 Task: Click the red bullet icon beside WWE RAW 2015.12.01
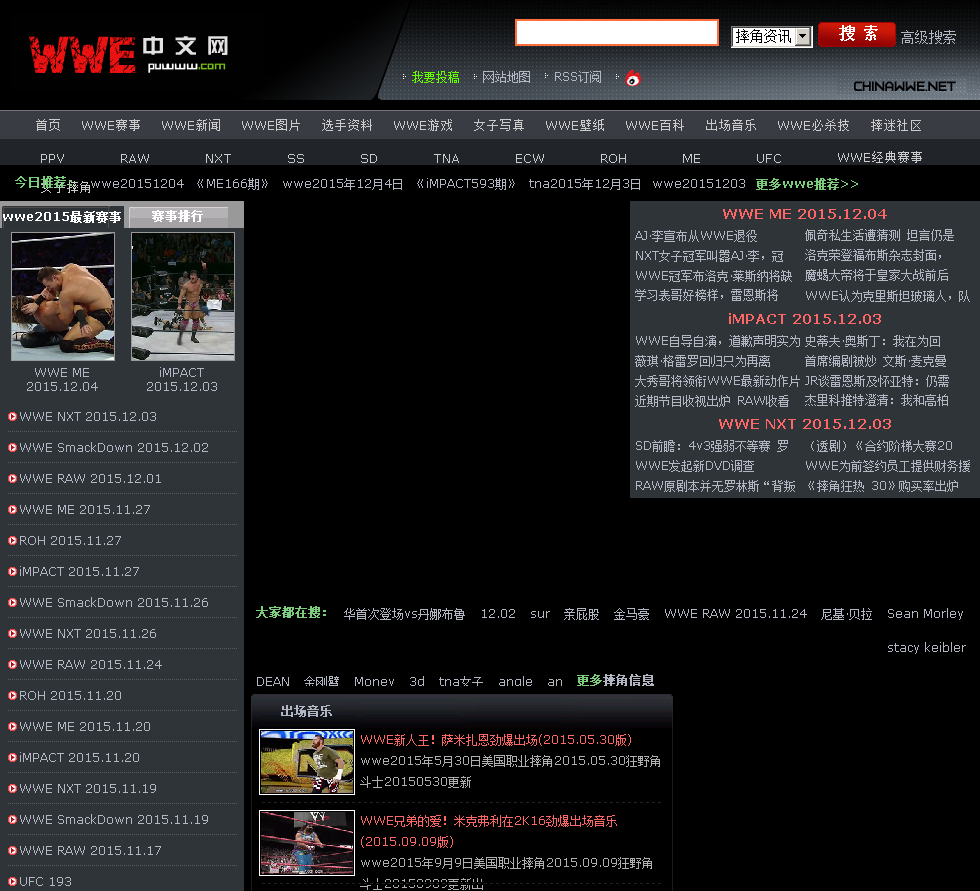[x=12, y=479]
